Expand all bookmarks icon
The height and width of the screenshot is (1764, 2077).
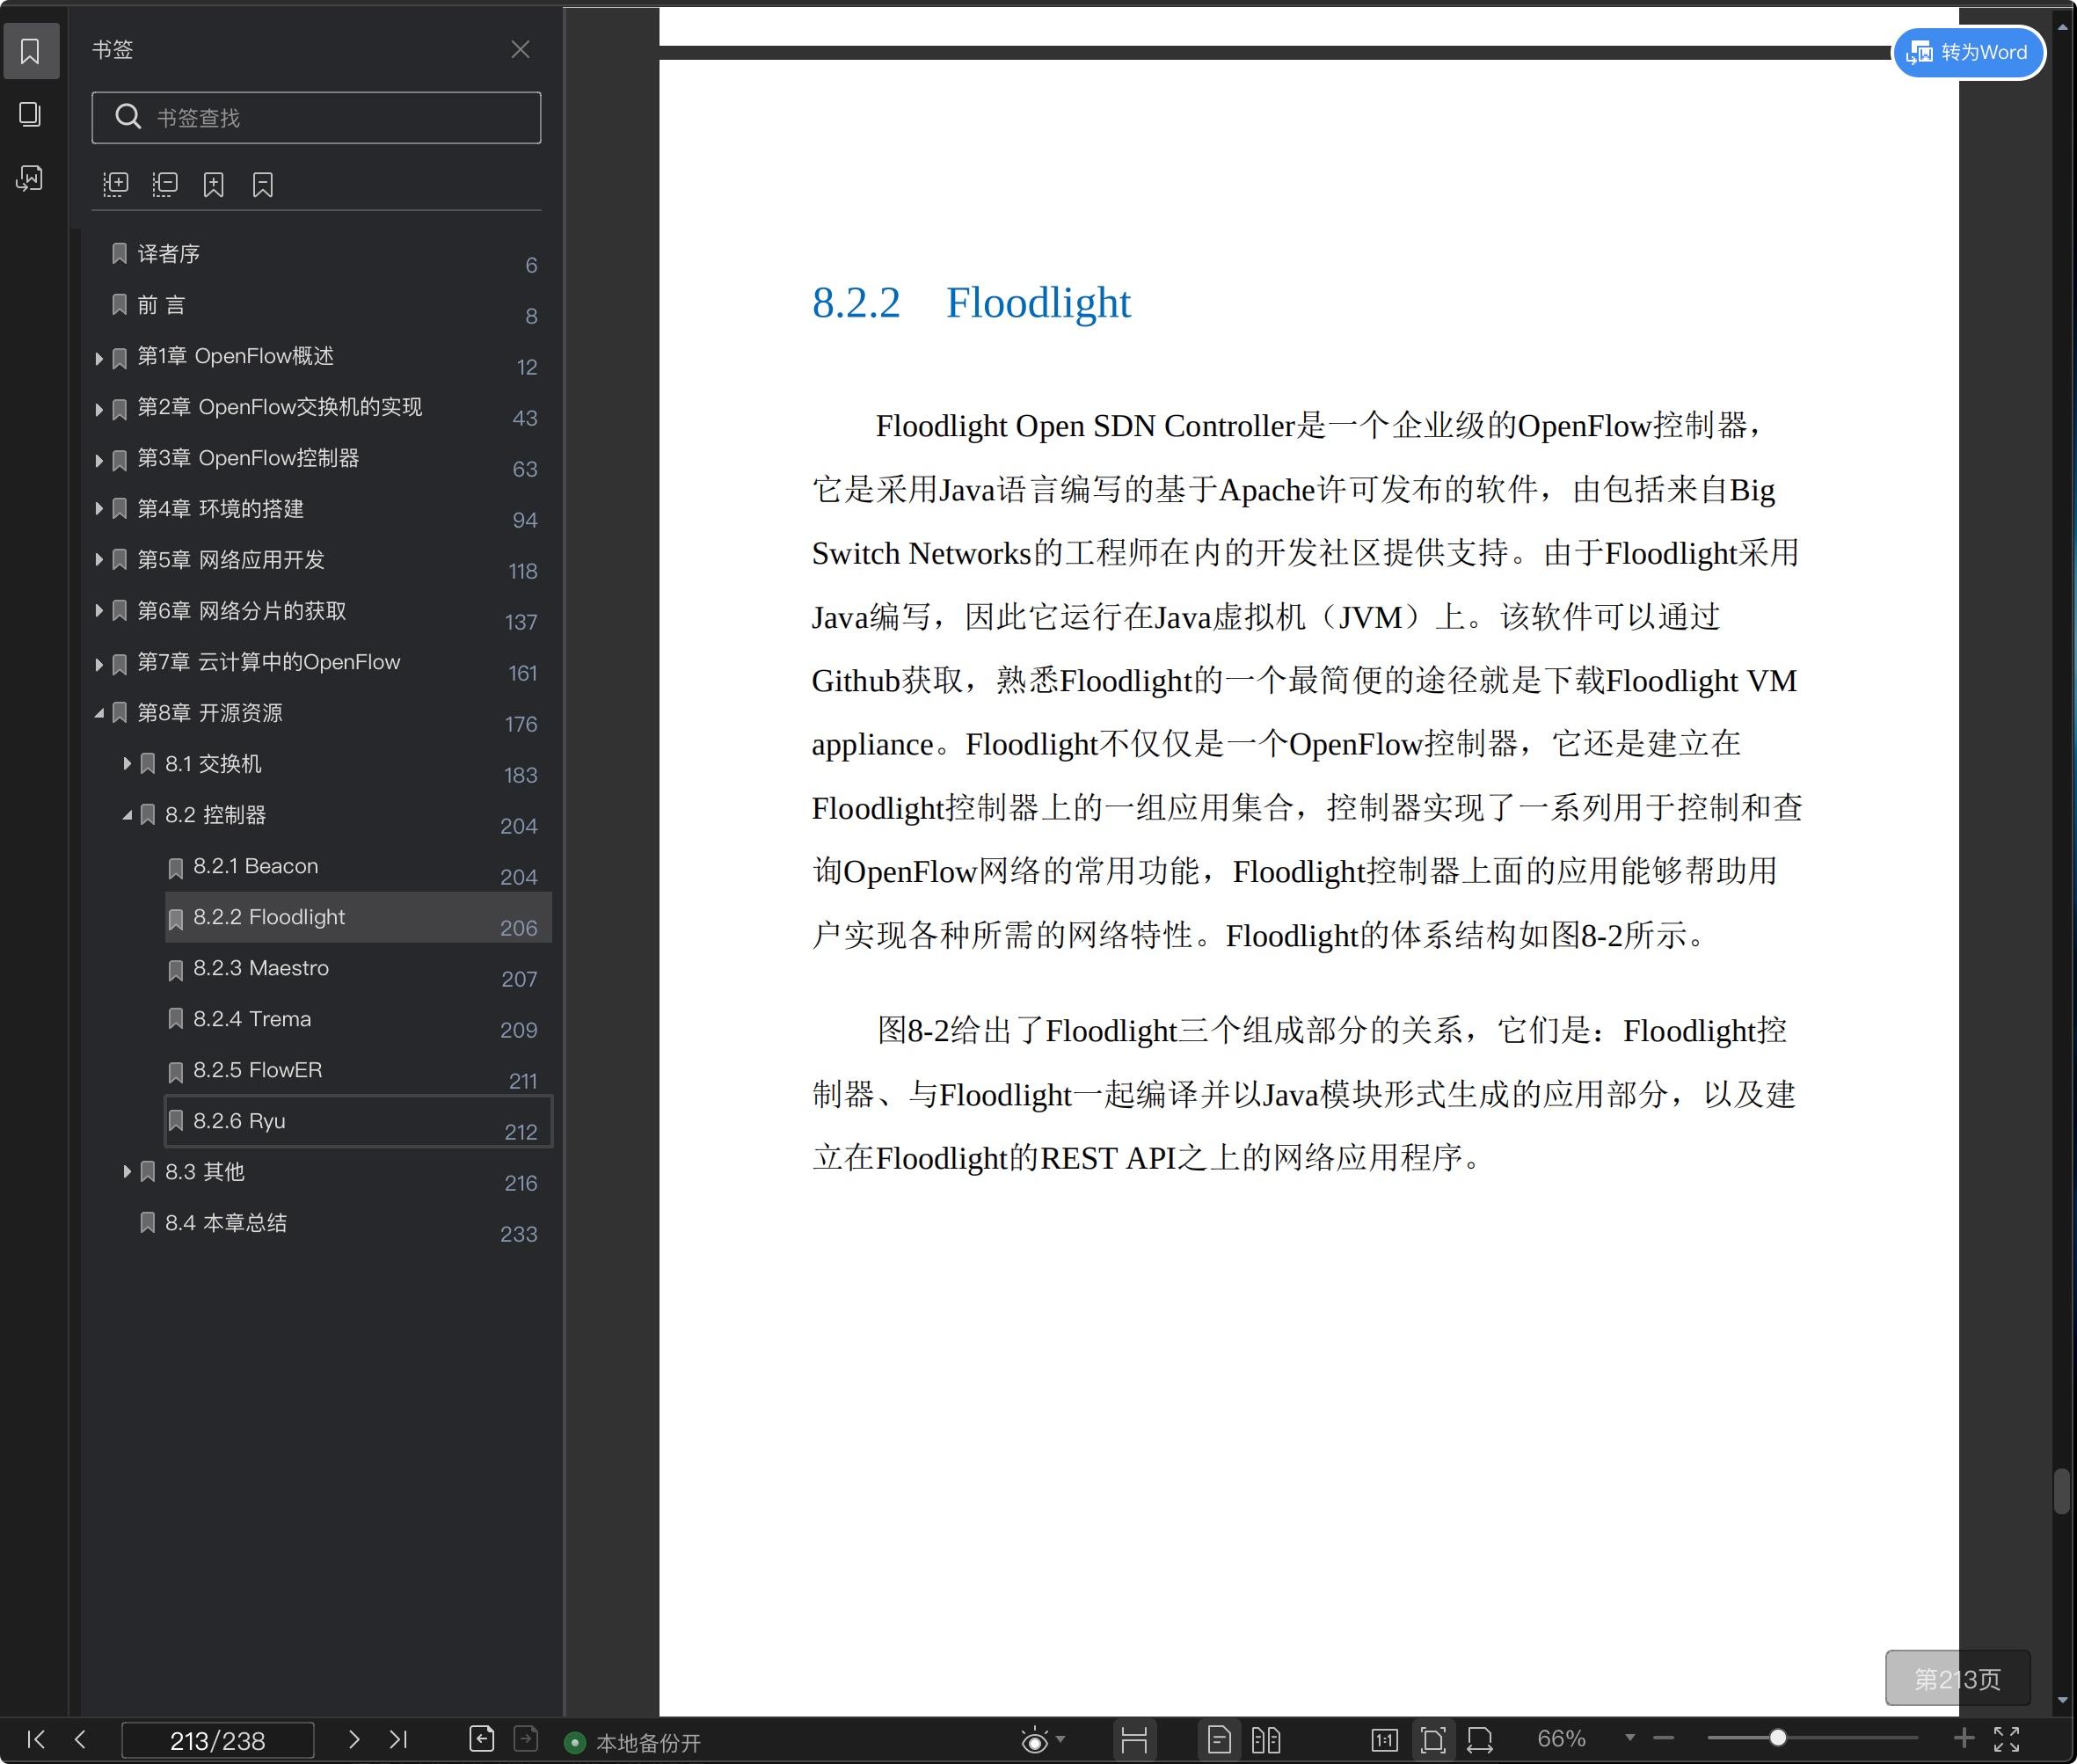coord(116,184)
